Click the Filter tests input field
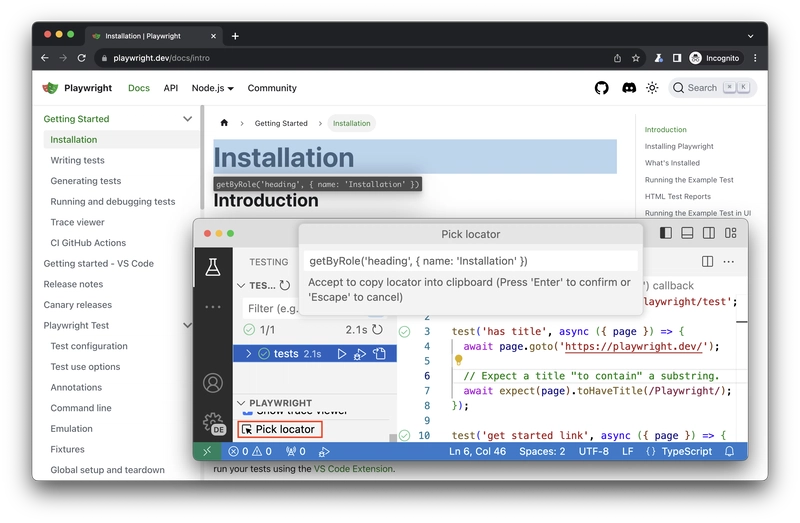Screen dimensions: 800x523 click(270, 309)
